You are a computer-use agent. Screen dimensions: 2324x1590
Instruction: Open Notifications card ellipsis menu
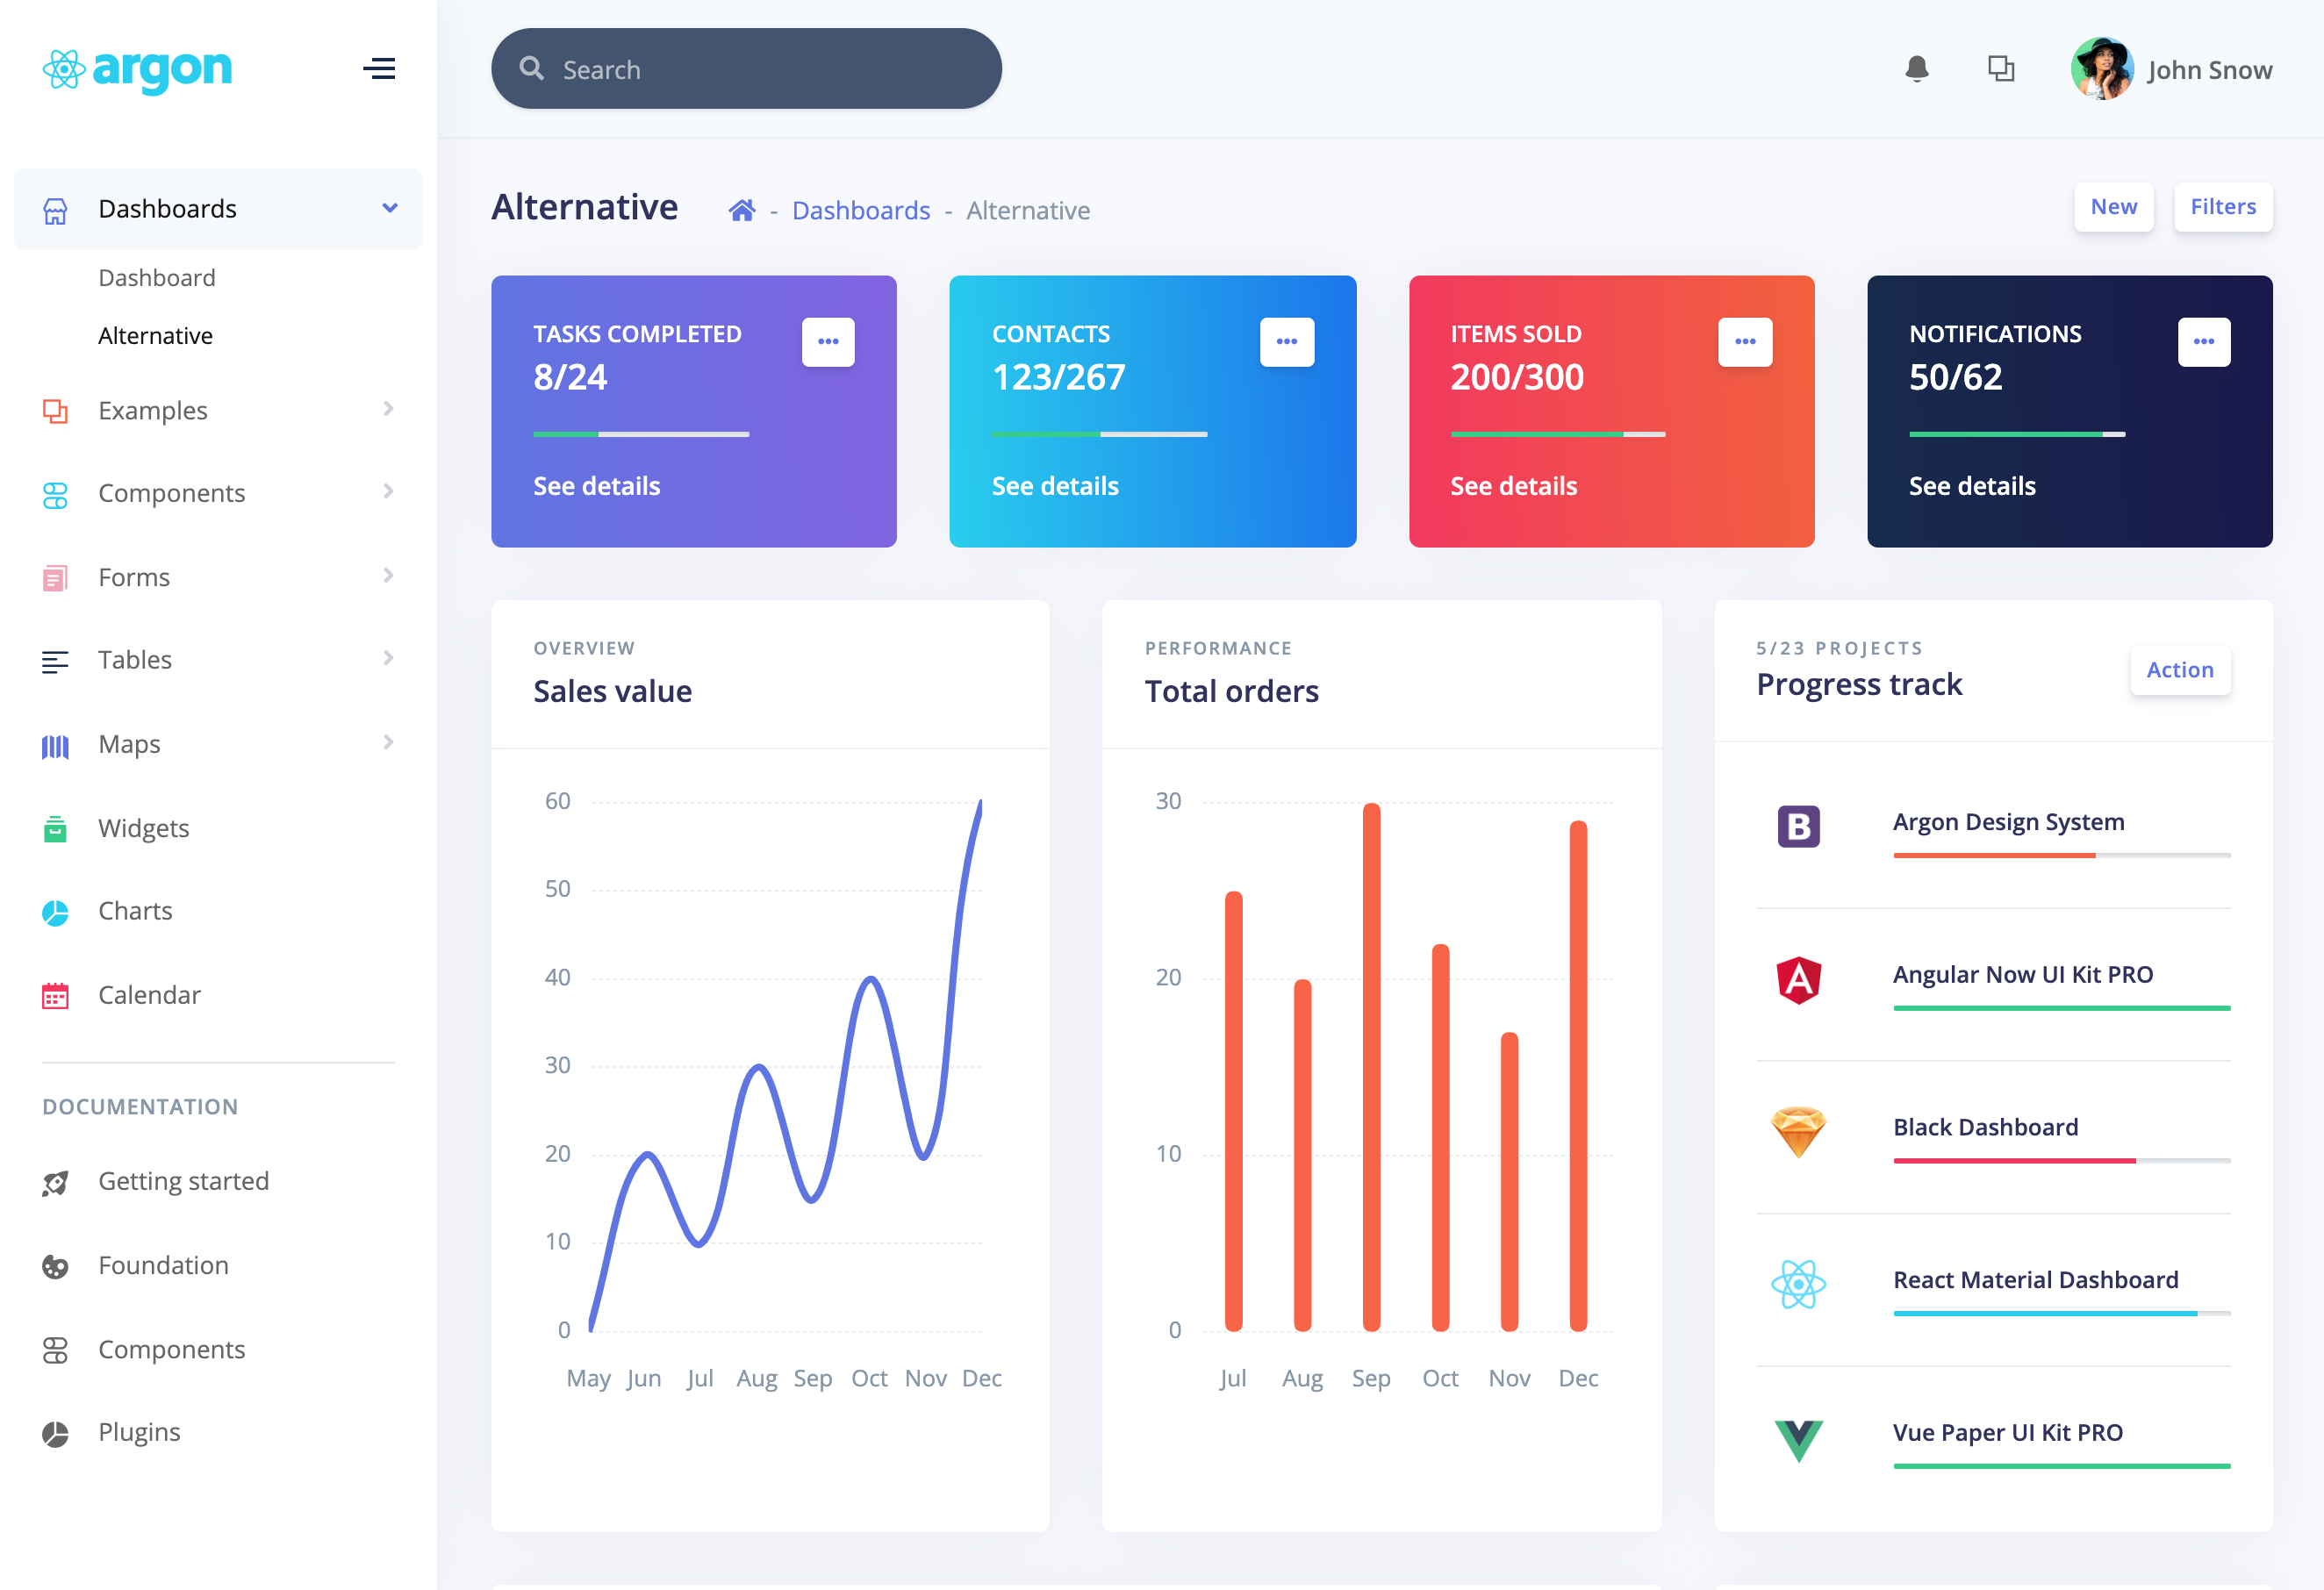tap(2203, 342)
